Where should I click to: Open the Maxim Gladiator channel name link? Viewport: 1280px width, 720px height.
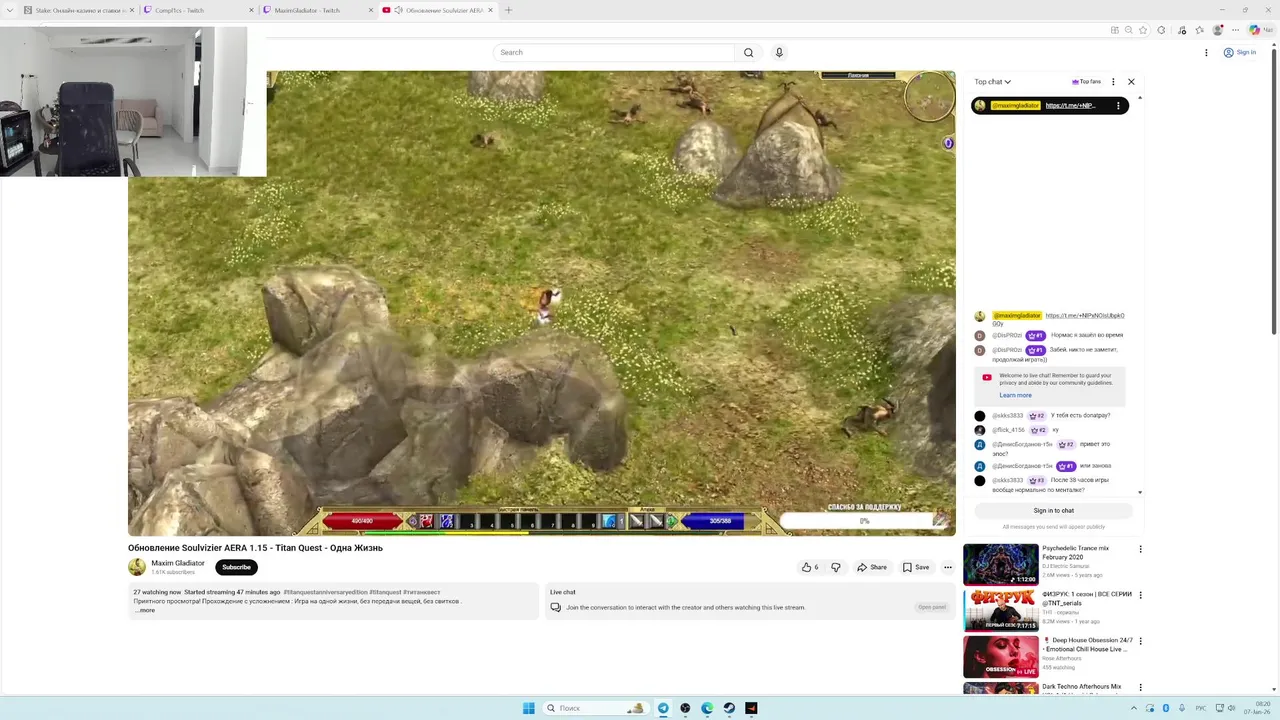point(178,563)
